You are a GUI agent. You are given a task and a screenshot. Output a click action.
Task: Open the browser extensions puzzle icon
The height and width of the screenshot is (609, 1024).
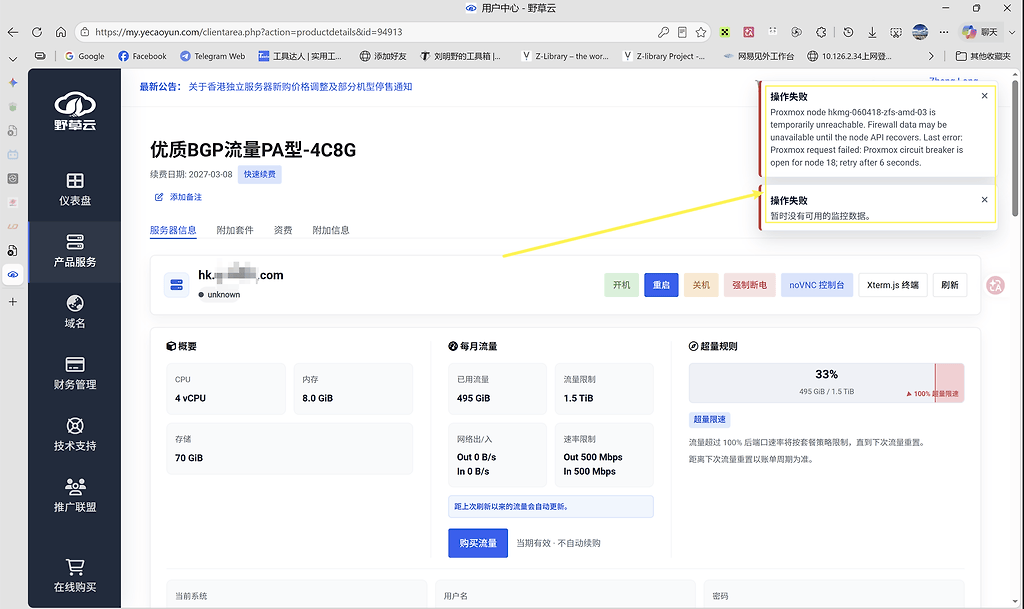coord(821,32)
